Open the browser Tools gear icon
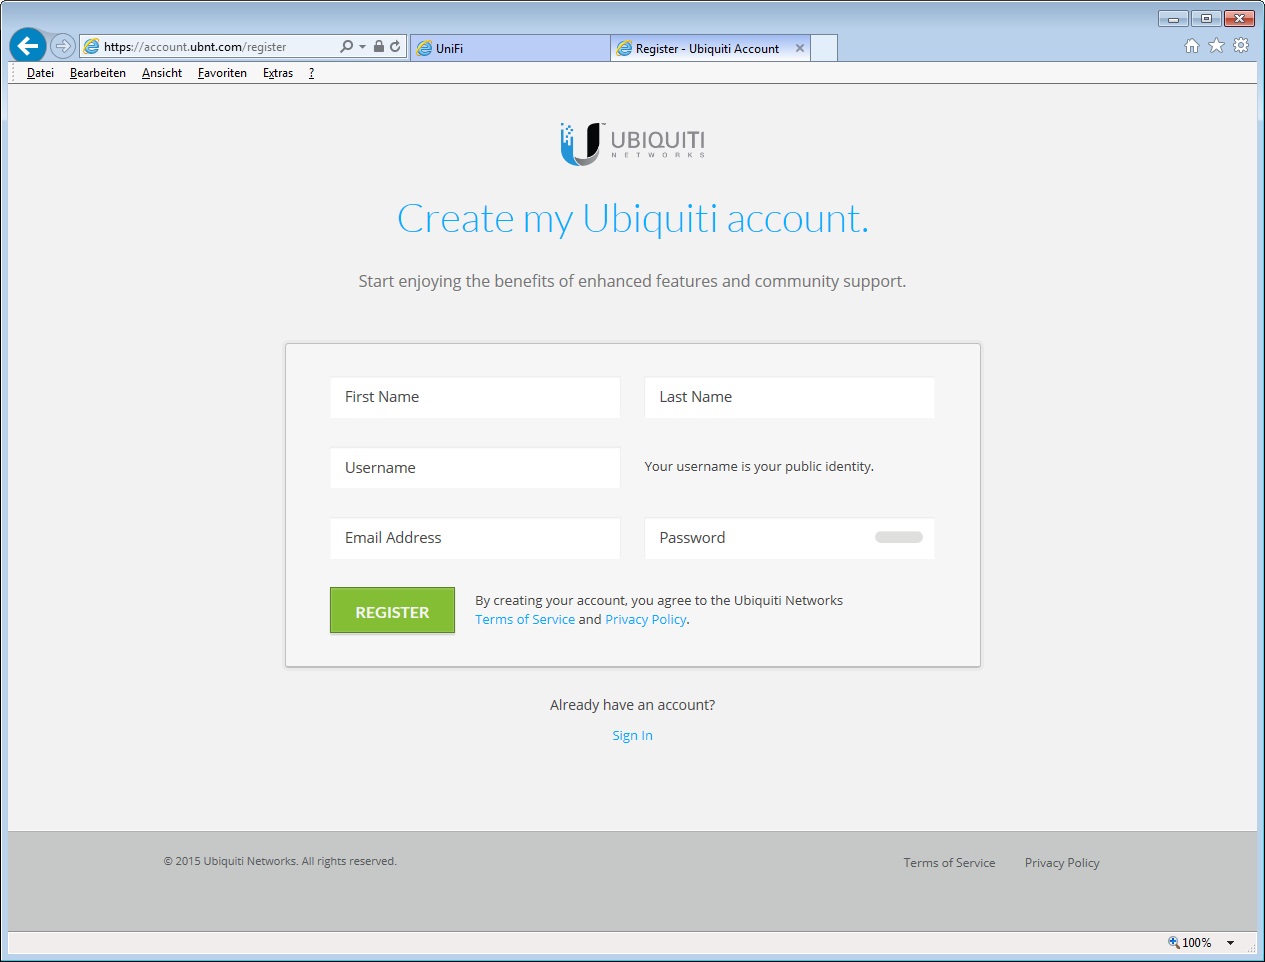The height and width of the screenshot is (962, 1265). tap(1241, 45)
